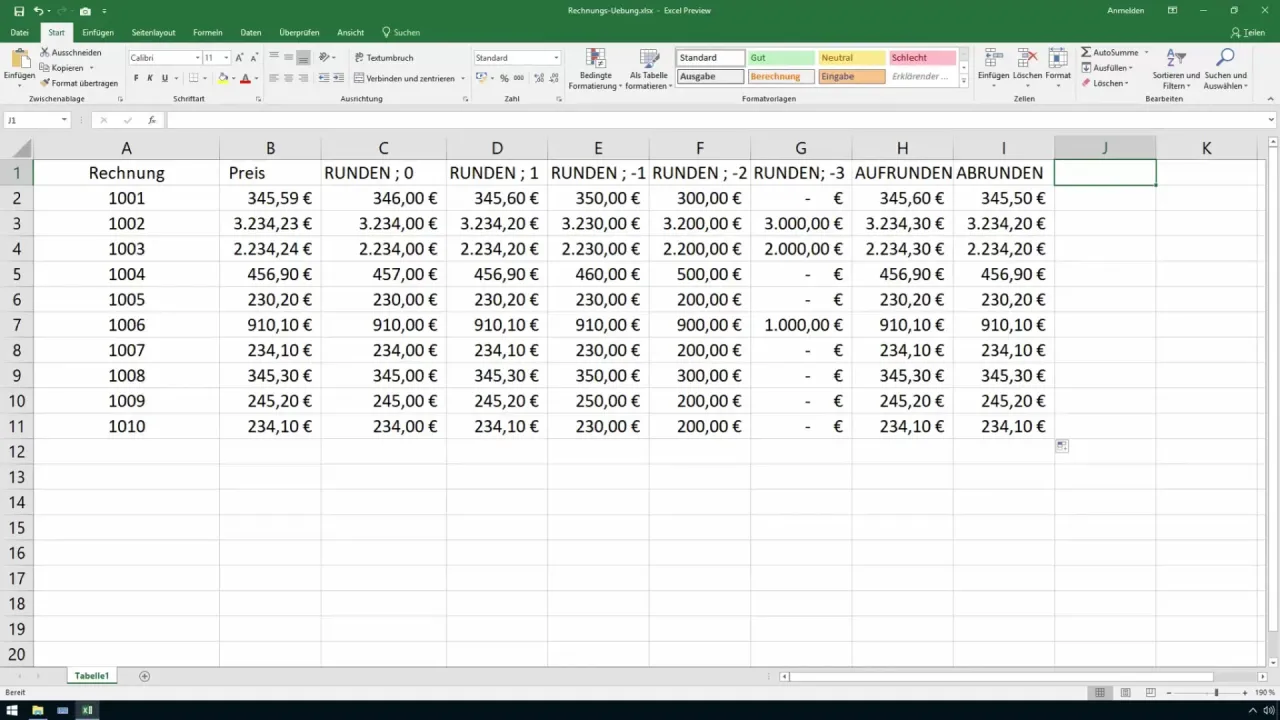This screenshot has width=1280, height=720.
Task: Toggle Textumbruch wrap text
Action: [x=383, y=58]
